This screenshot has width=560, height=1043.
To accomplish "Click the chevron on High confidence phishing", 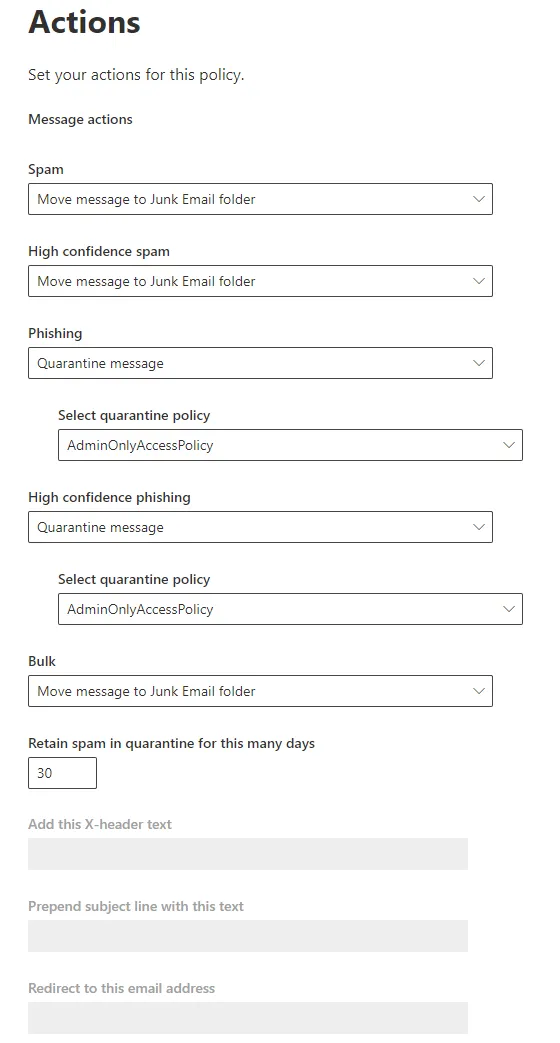I will [x=478, y=527].
